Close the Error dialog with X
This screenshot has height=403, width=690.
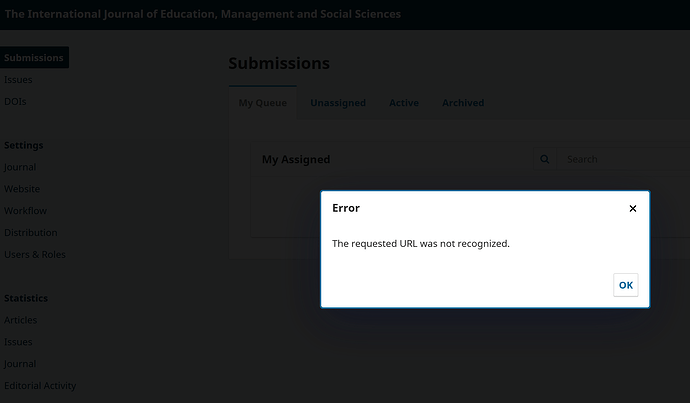(632, 209)
